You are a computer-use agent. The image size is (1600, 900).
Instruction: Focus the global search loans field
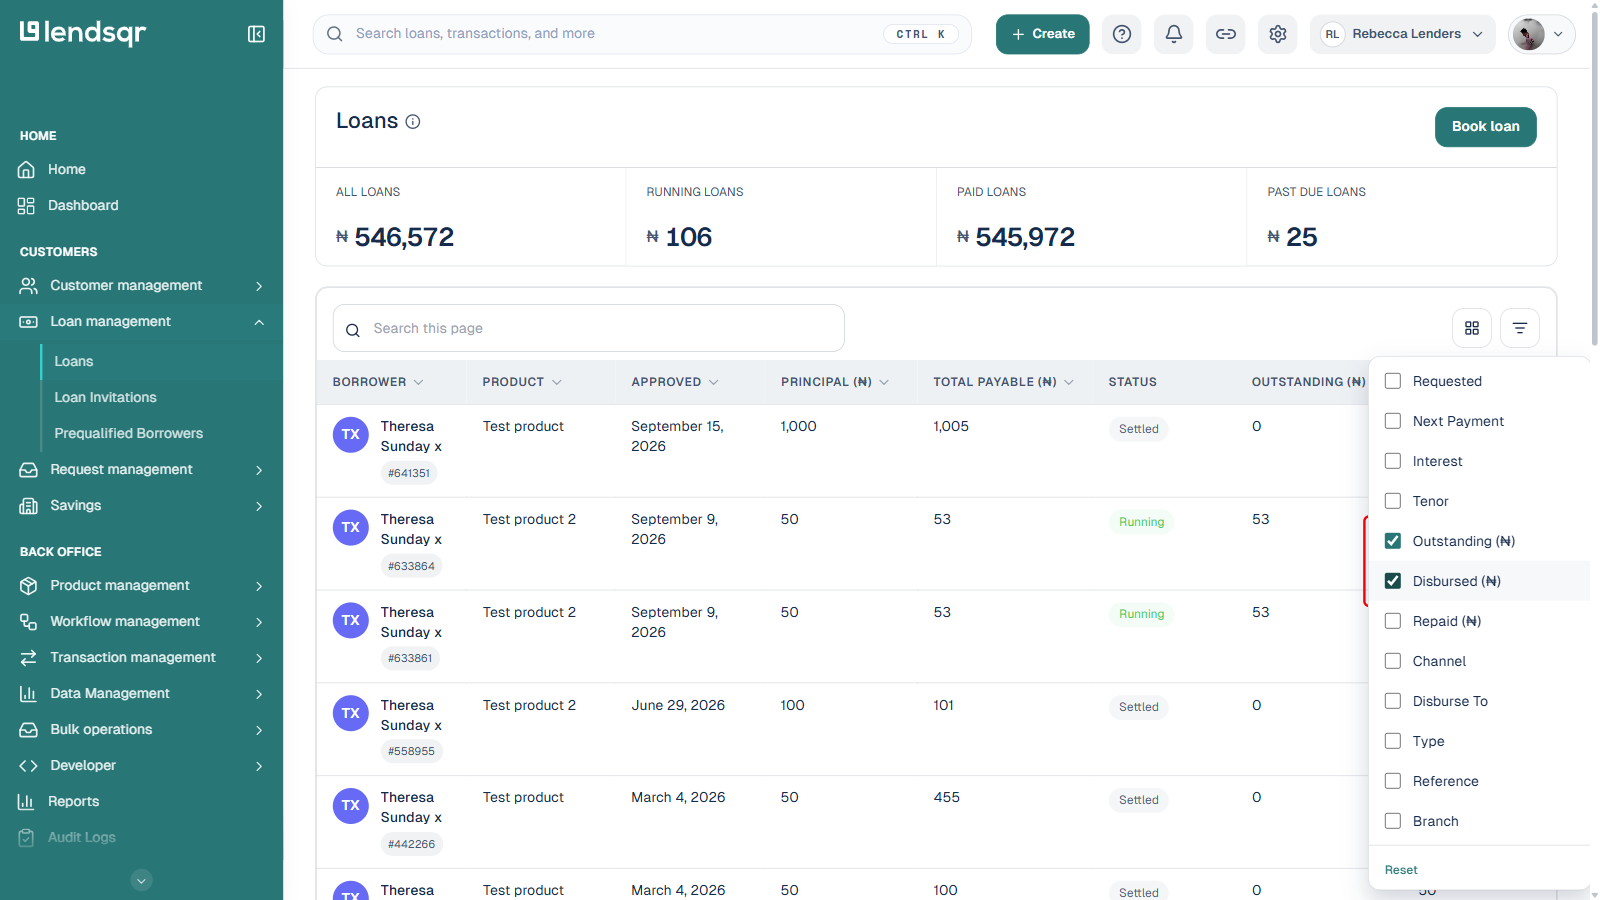pyautogui.click(x=642, y=34)
